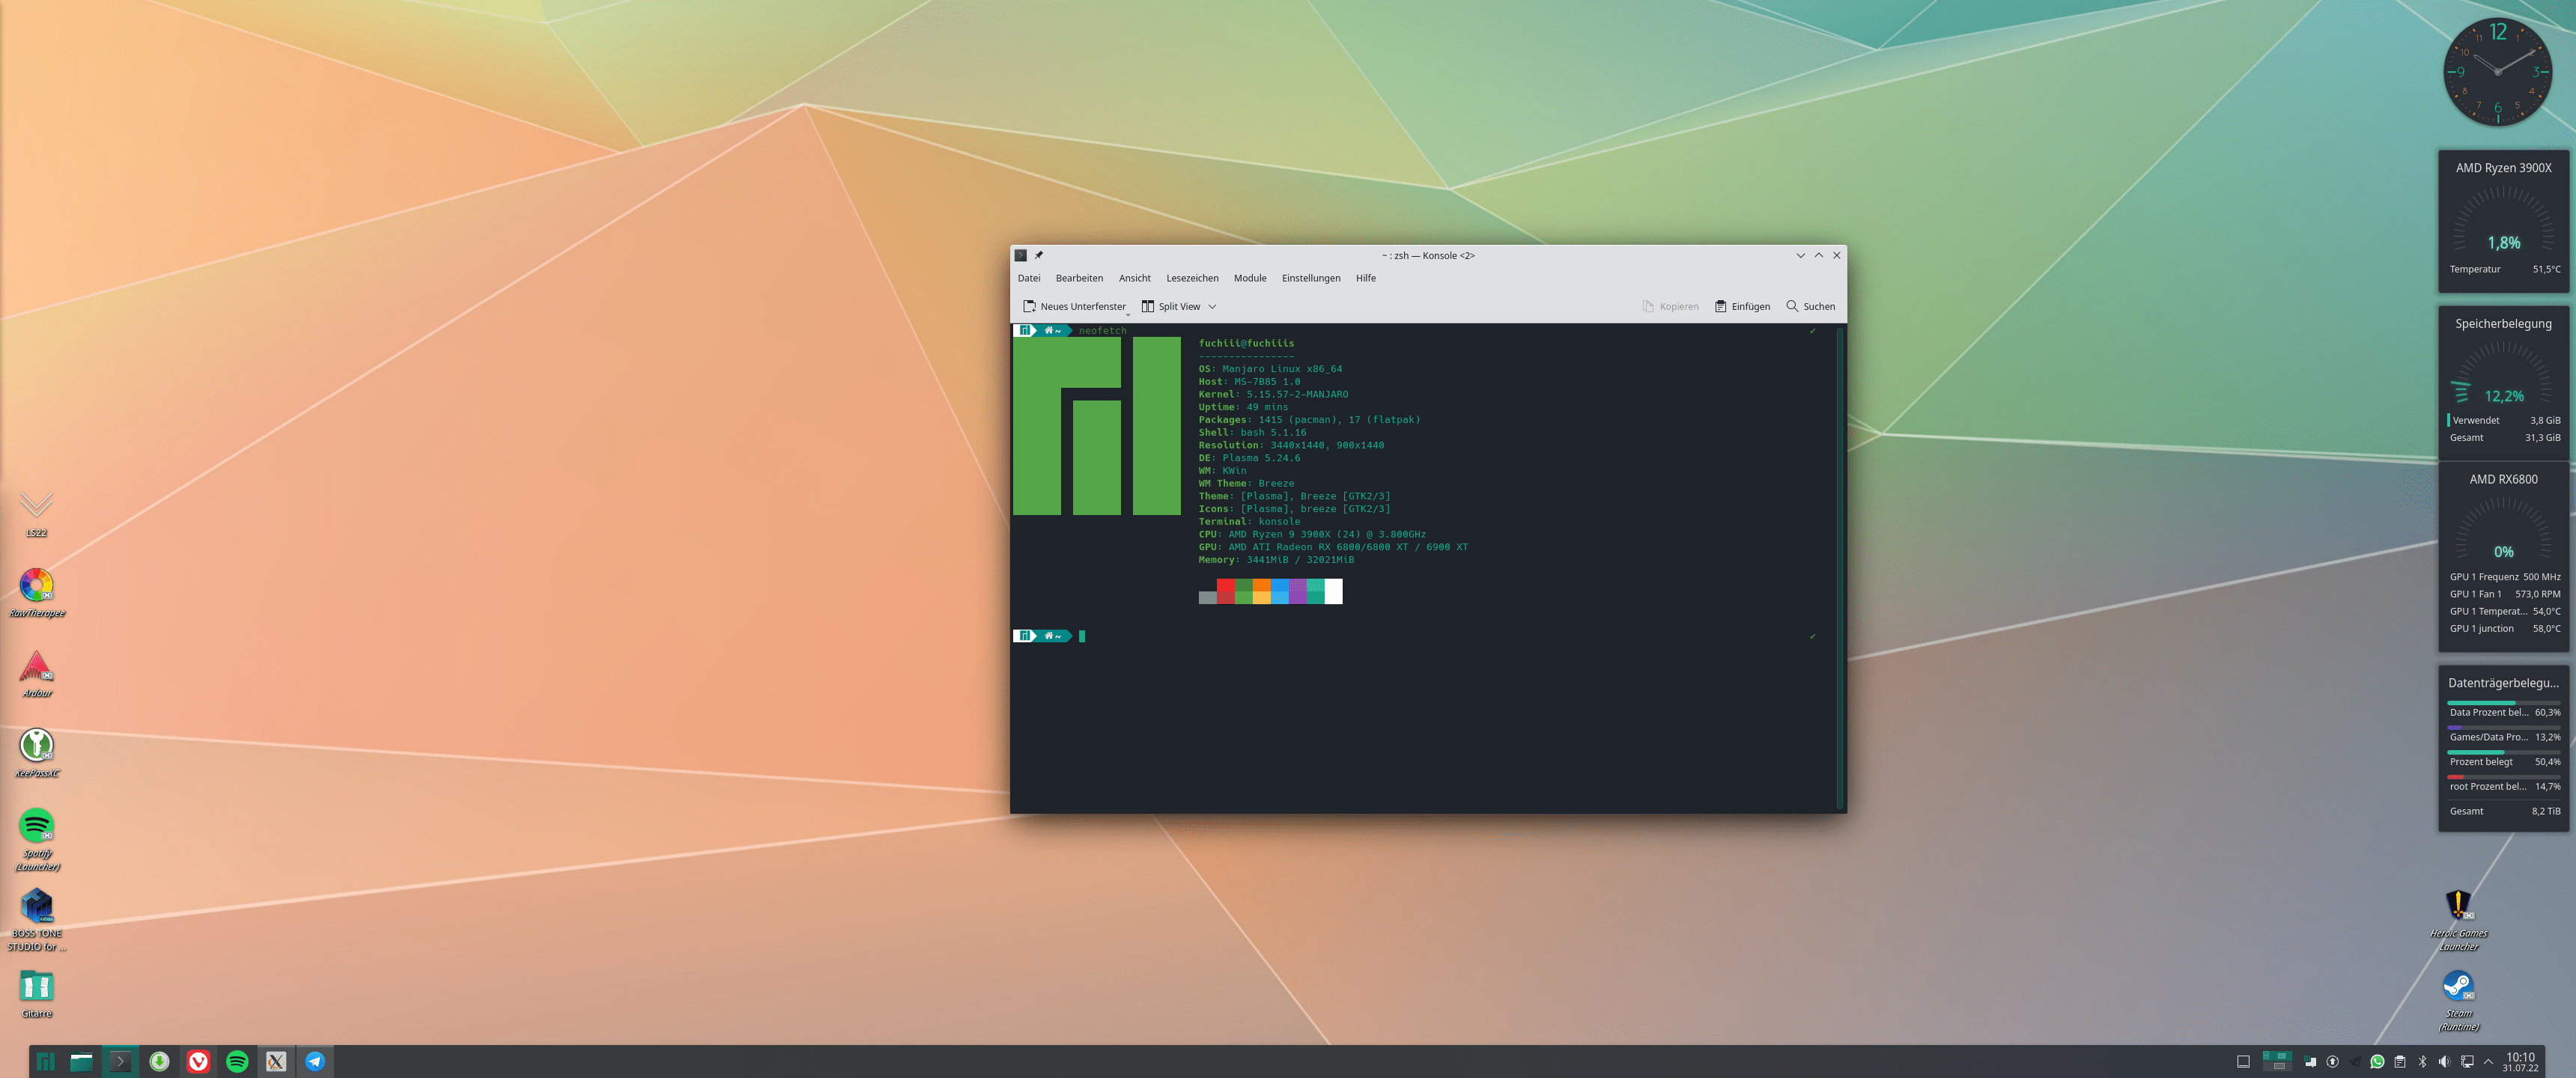Open the L522 desktop icon
This screenshot has height=1078, width=2576.
[37, 513]
